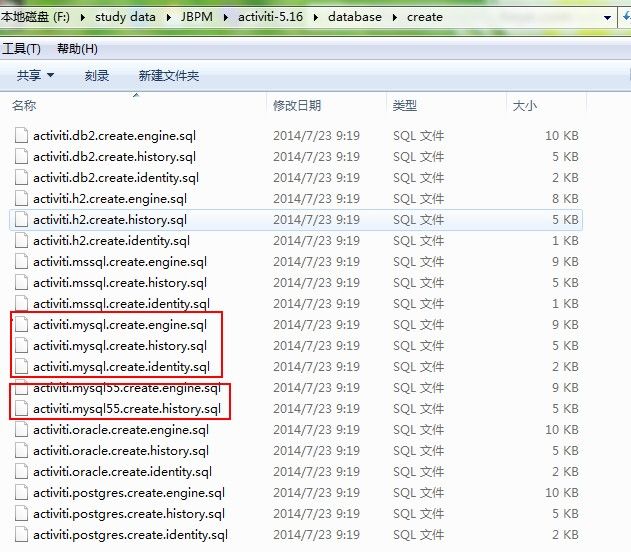Image resolution: width=631 pixels, height=552 pixels.
Task: Click file icon of activiti.h2.create.engine.sql
Action: 21,198
